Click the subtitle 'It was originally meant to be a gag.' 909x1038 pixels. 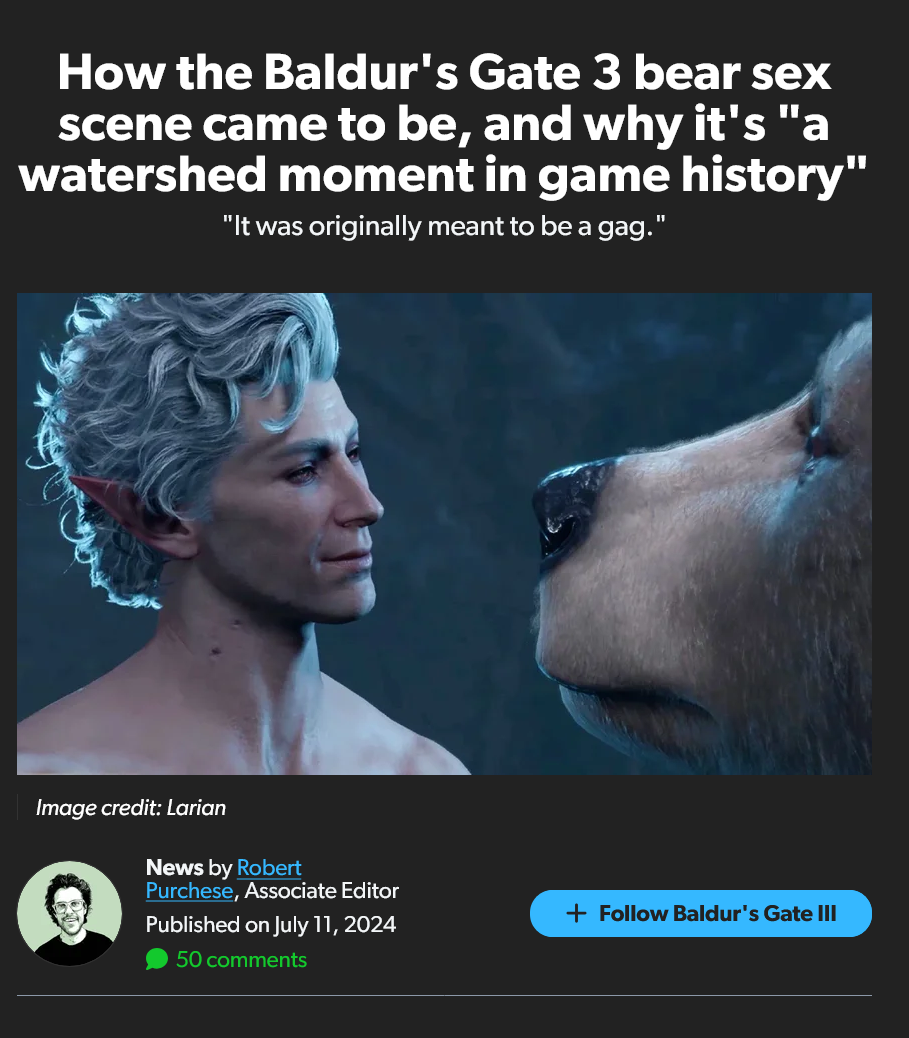pos(444,226)
